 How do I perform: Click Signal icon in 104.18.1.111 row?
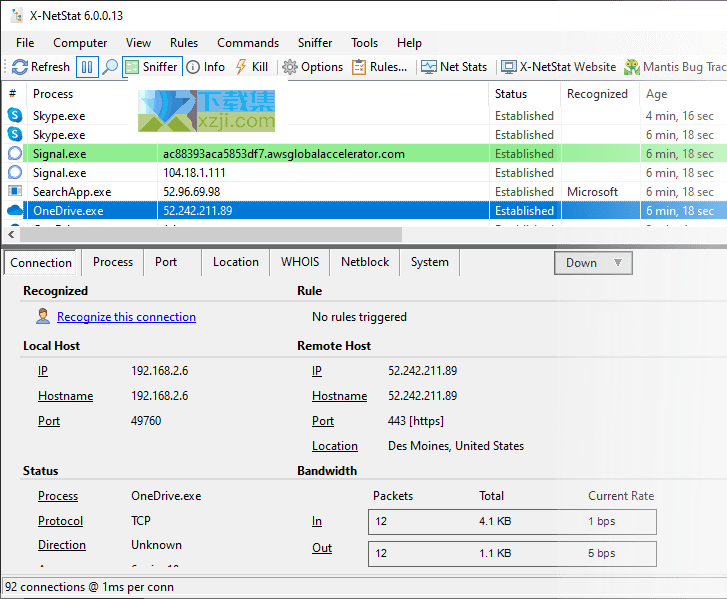pyautogui.click(x=15, y=172)
